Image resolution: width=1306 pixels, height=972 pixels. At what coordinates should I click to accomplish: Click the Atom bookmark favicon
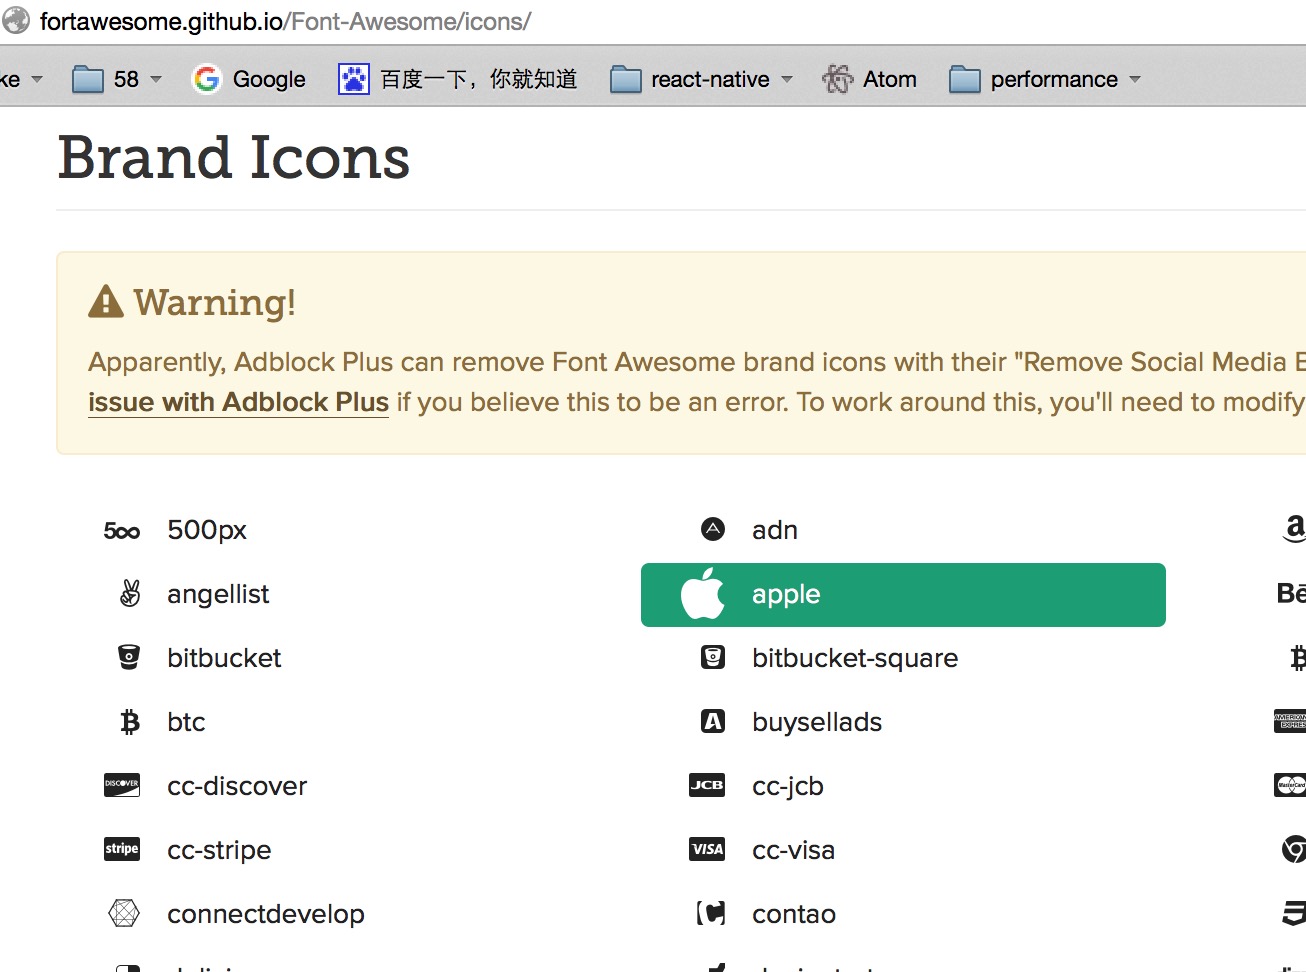coord(837,78)
